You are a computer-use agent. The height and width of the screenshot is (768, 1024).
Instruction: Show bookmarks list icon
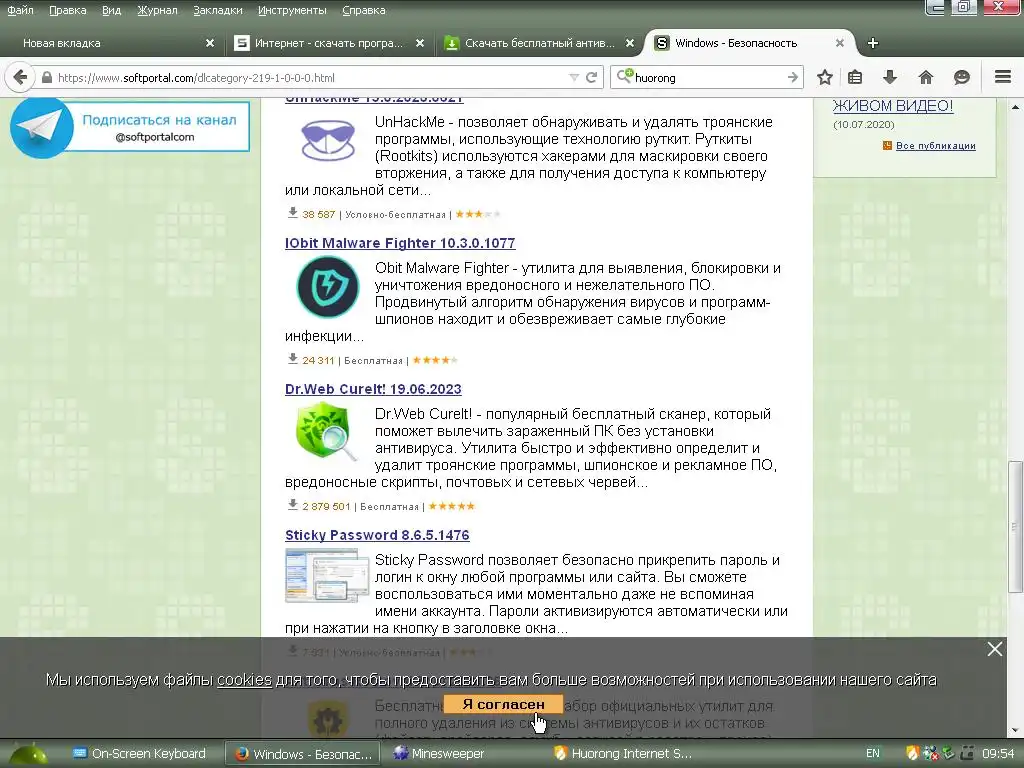point(855,77)
